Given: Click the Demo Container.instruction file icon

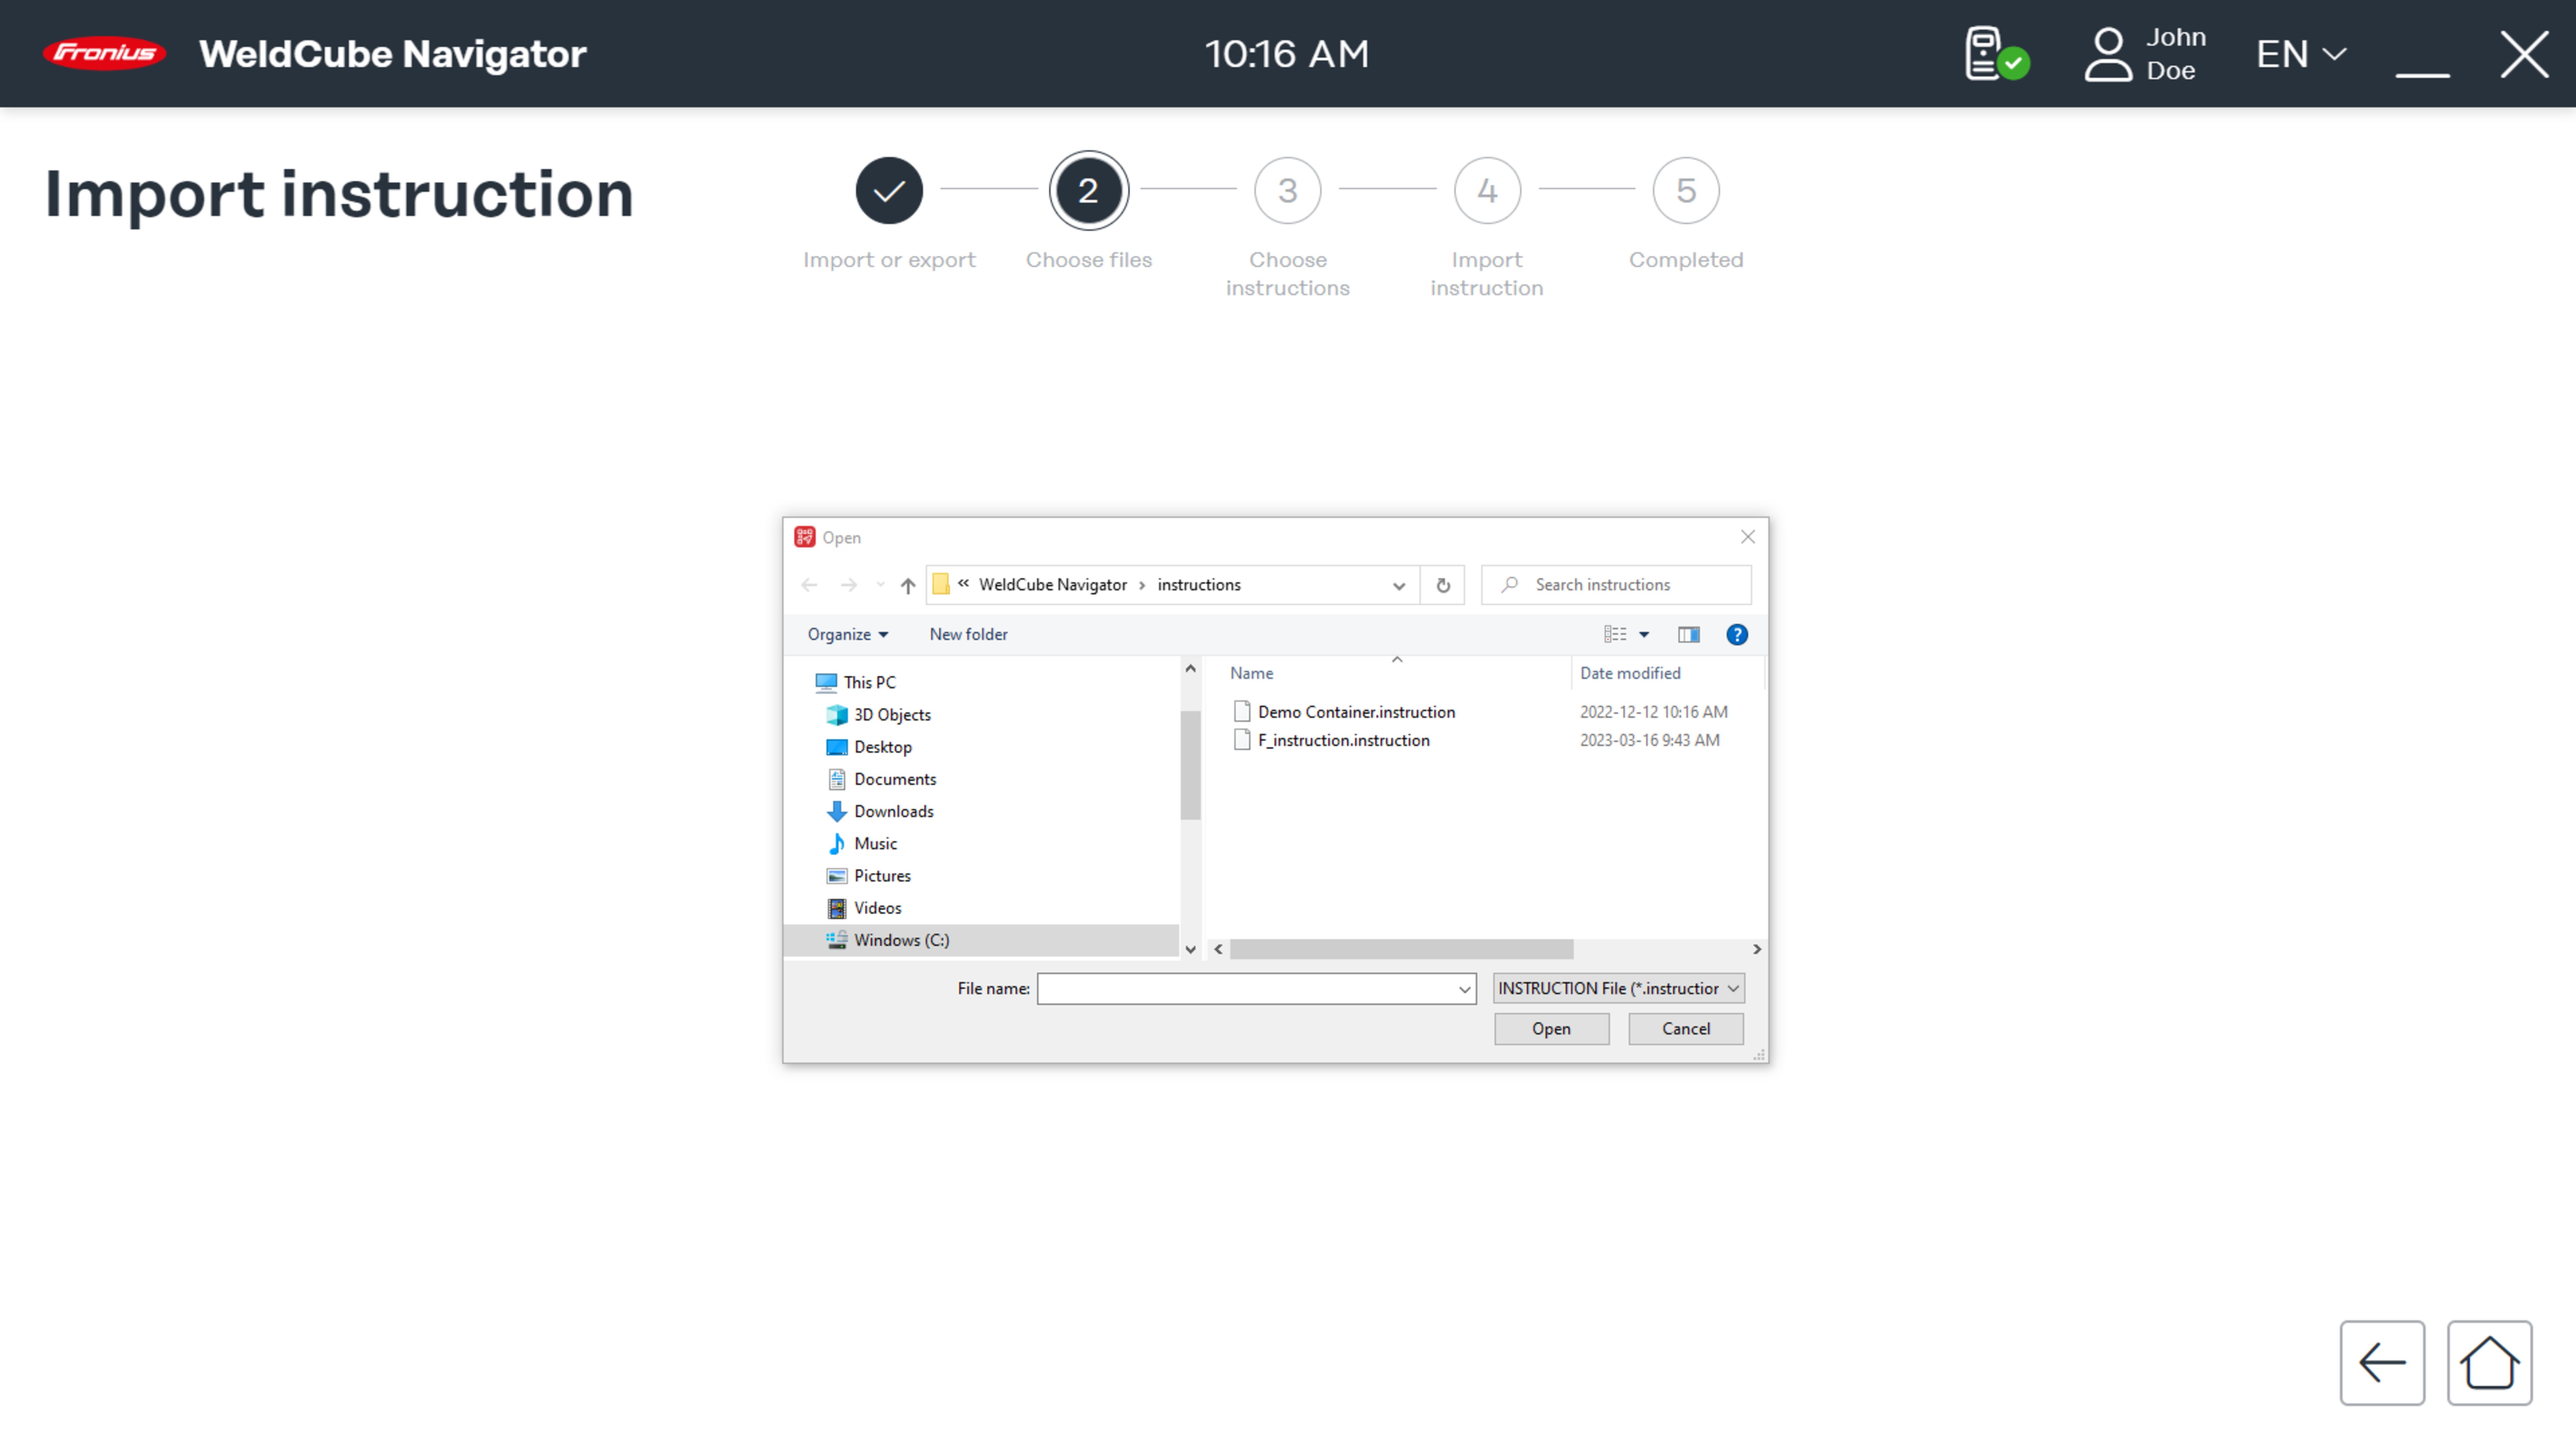Looking at the screenshot, I should pyautogui.click(x=1242, y=712).
